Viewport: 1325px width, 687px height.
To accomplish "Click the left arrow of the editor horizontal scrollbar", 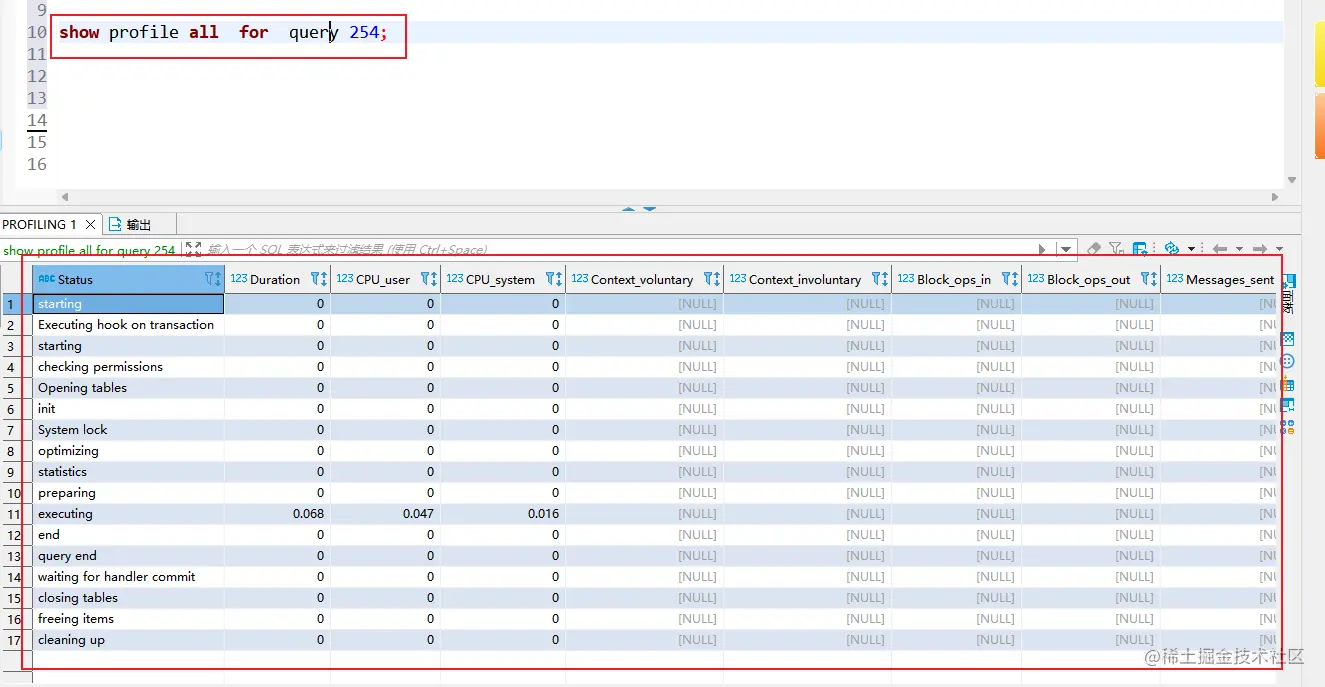I will (x=65, y=197).
